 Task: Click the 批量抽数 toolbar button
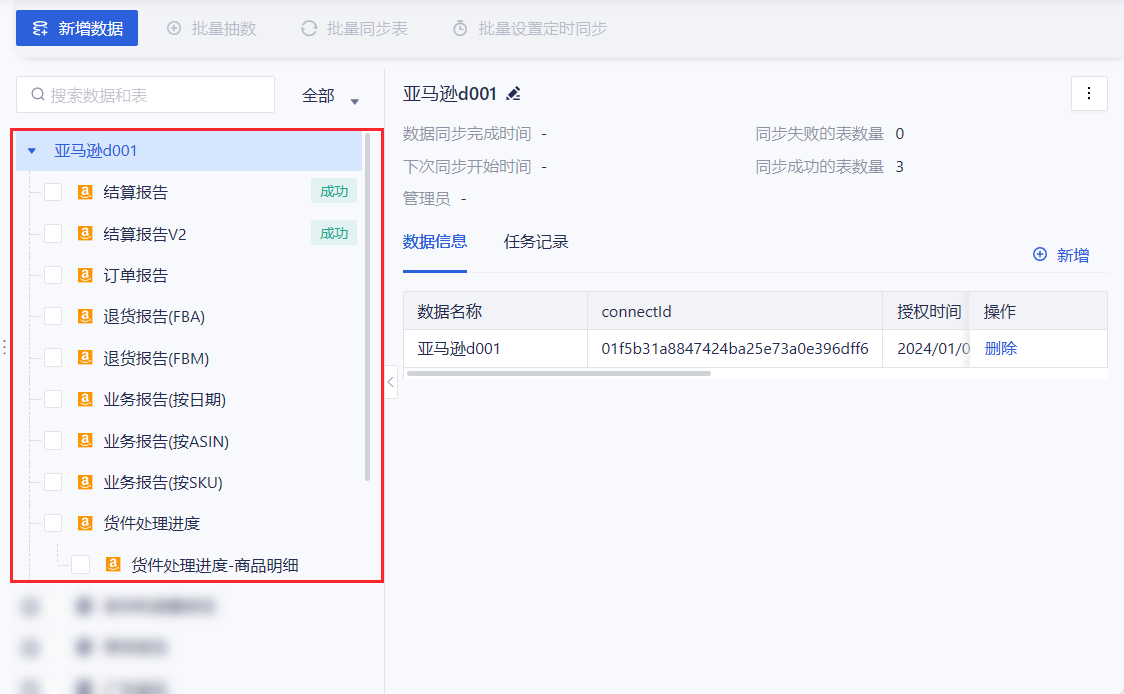(211, 29)
